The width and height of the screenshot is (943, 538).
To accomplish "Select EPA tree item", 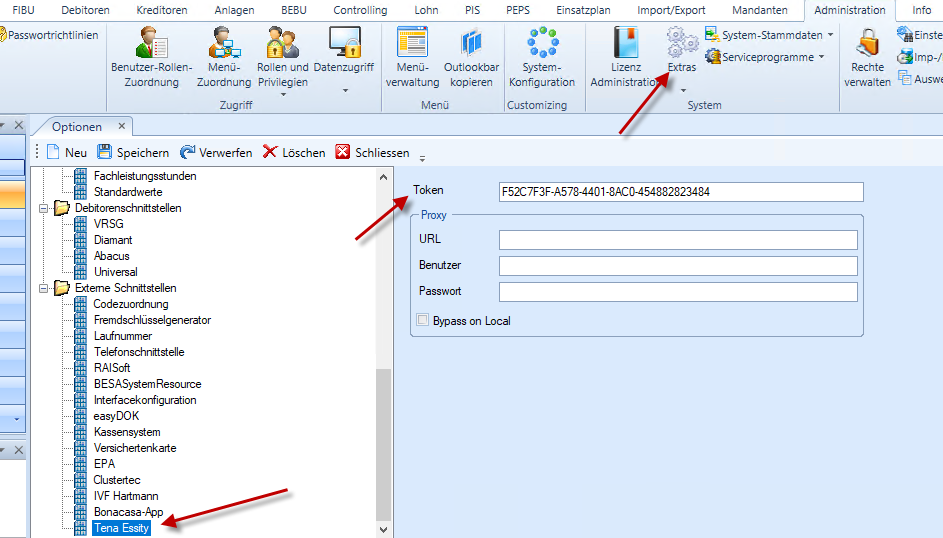I will (104, 463).
